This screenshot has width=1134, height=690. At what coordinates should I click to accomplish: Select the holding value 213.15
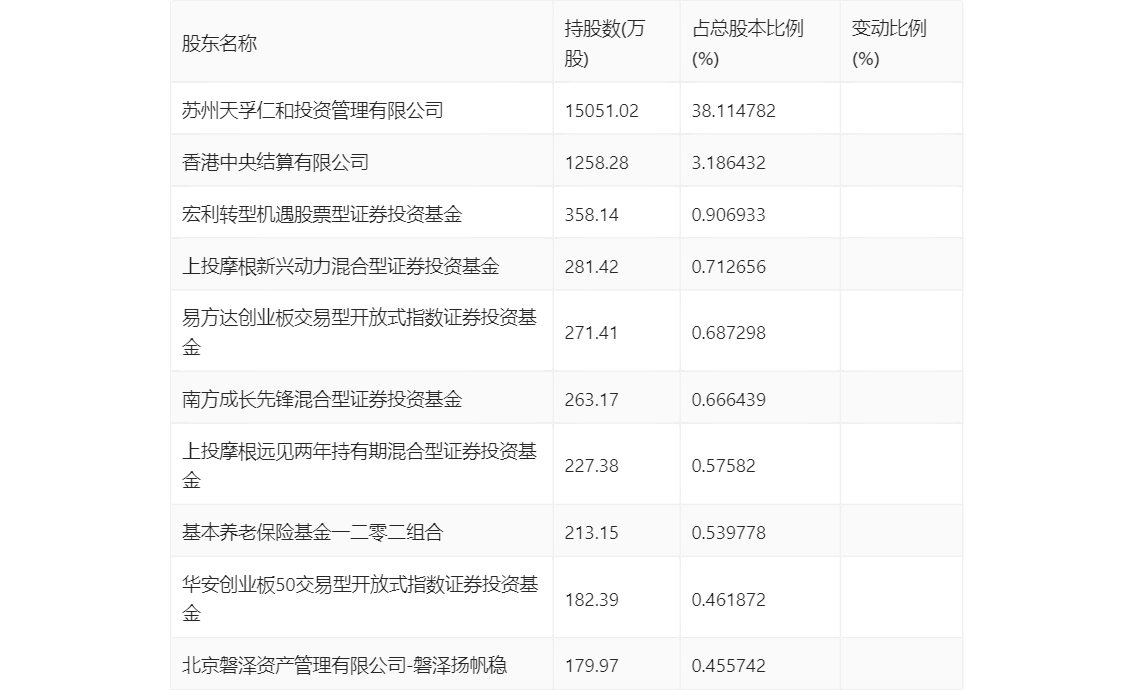point(592,532)
